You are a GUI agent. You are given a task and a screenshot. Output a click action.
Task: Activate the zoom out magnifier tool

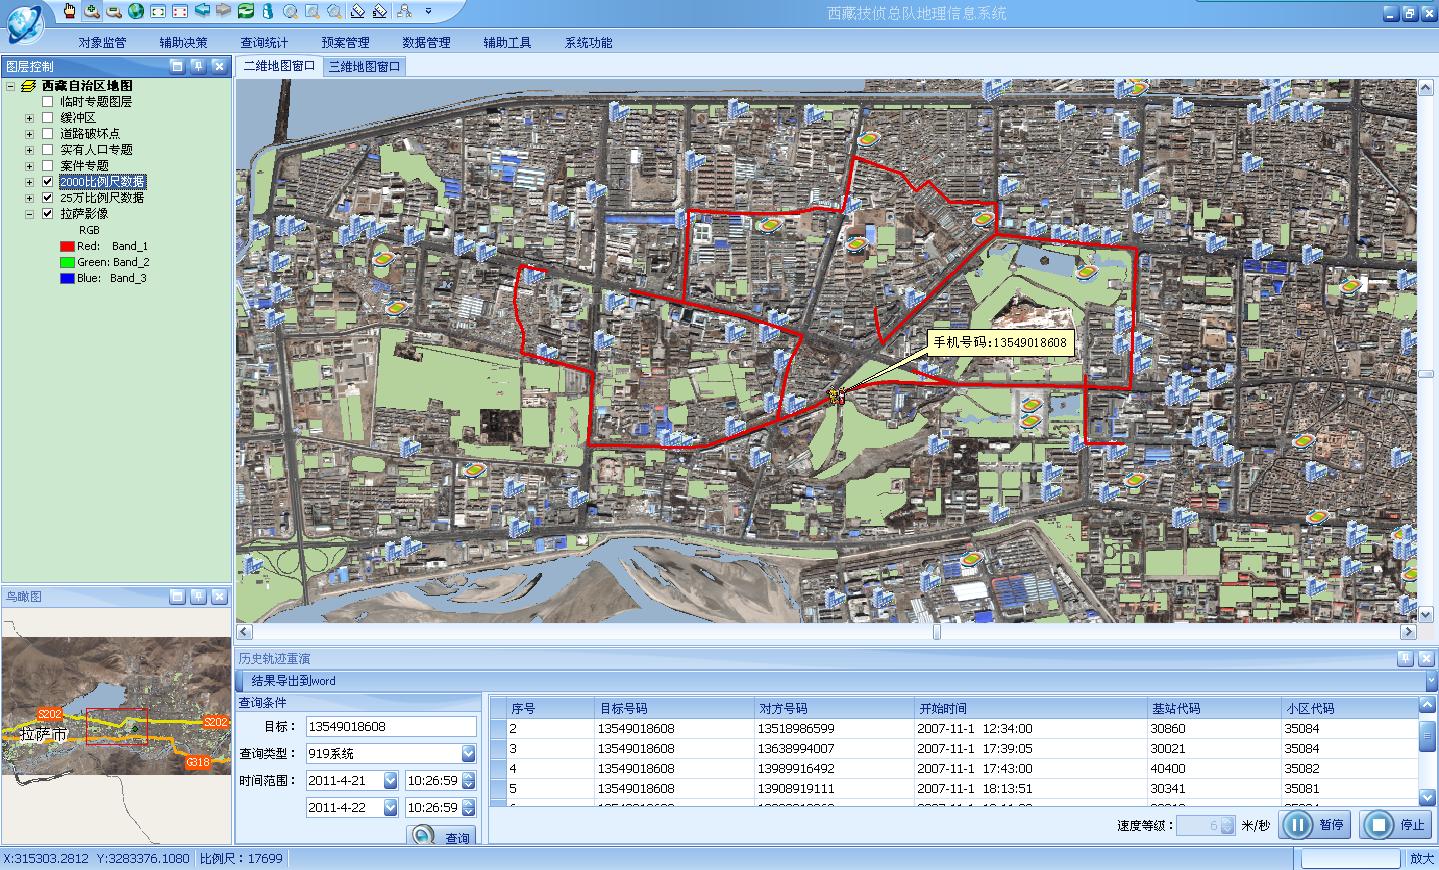[x=113, y=11]
